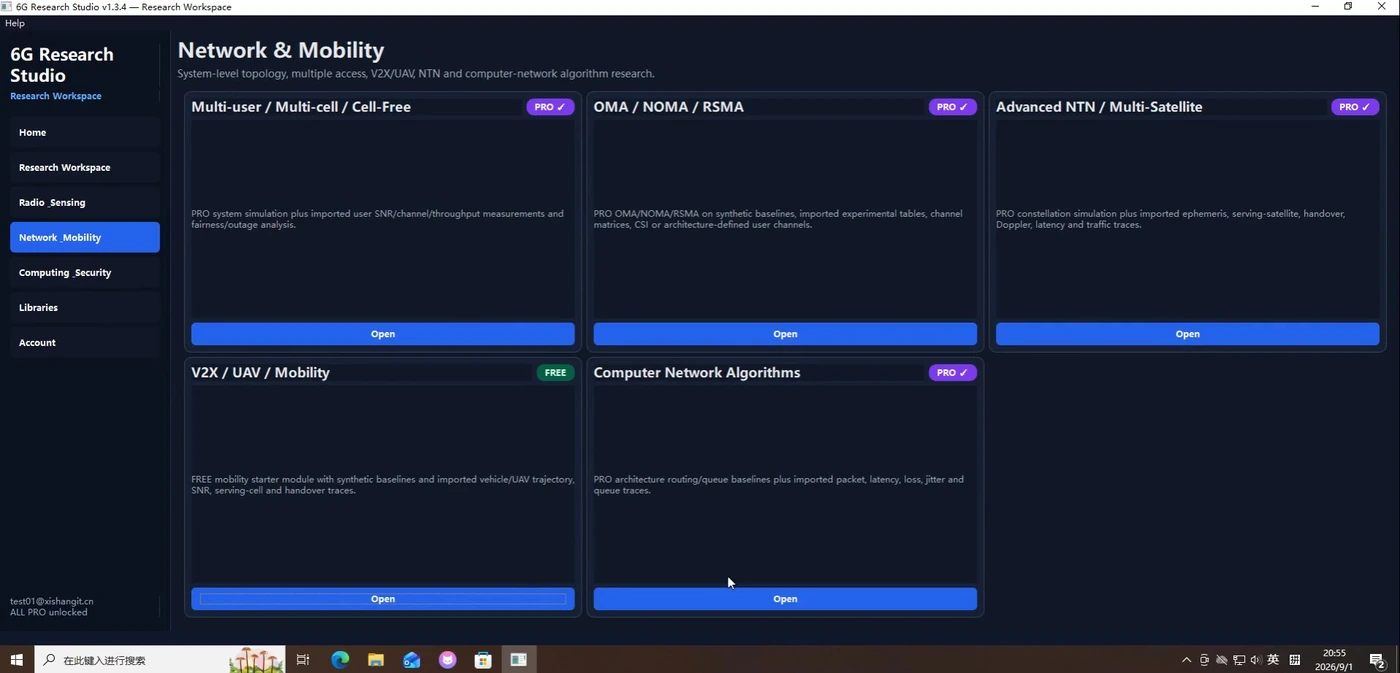The height and width of the screenshot is (673, 1400).
Task: Open the Help menu
Action: (x=15, y=23)
